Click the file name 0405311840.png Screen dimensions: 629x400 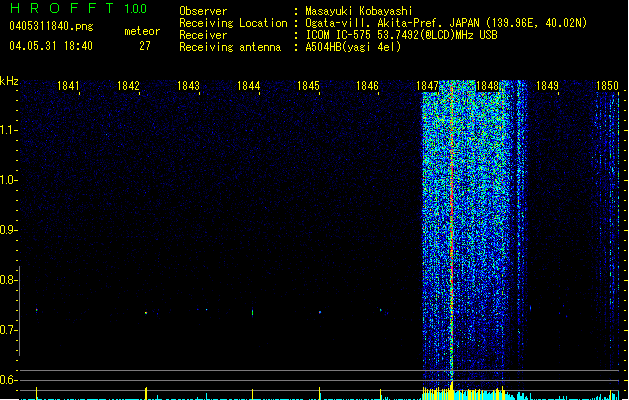pos(51,26)
